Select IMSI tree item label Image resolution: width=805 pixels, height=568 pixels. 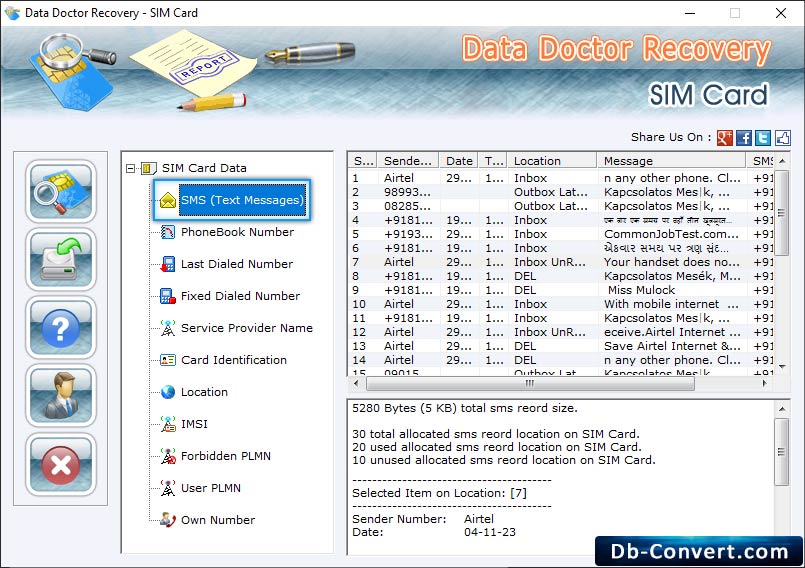coord(194,424)
